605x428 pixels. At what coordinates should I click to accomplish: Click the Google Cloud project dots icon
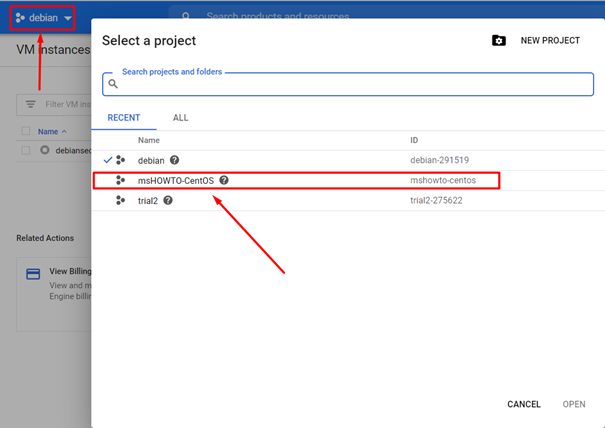[20, 18]
